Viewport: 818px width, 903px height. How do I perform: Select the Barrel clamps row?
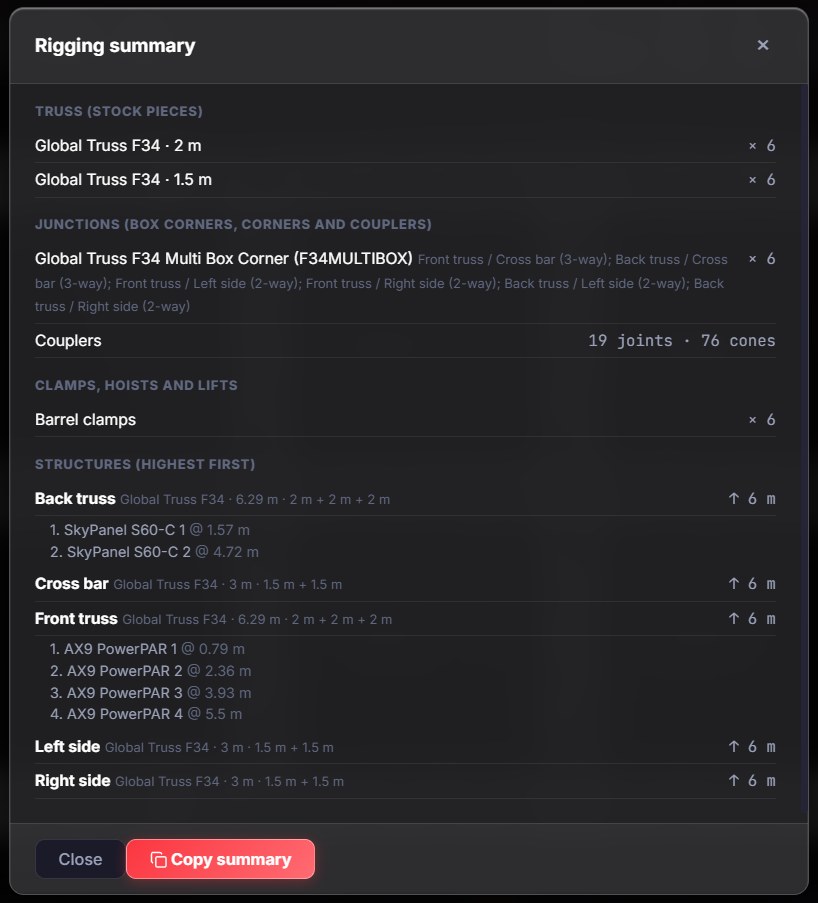click(405, 419)
